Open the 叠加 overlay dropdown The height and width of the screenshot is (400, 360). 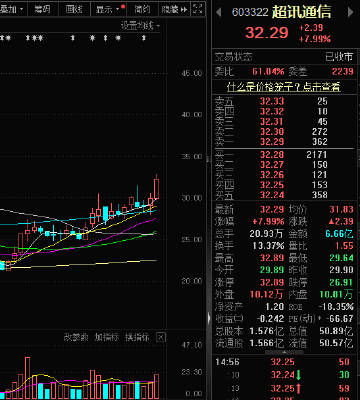click(x=12, y=9)
